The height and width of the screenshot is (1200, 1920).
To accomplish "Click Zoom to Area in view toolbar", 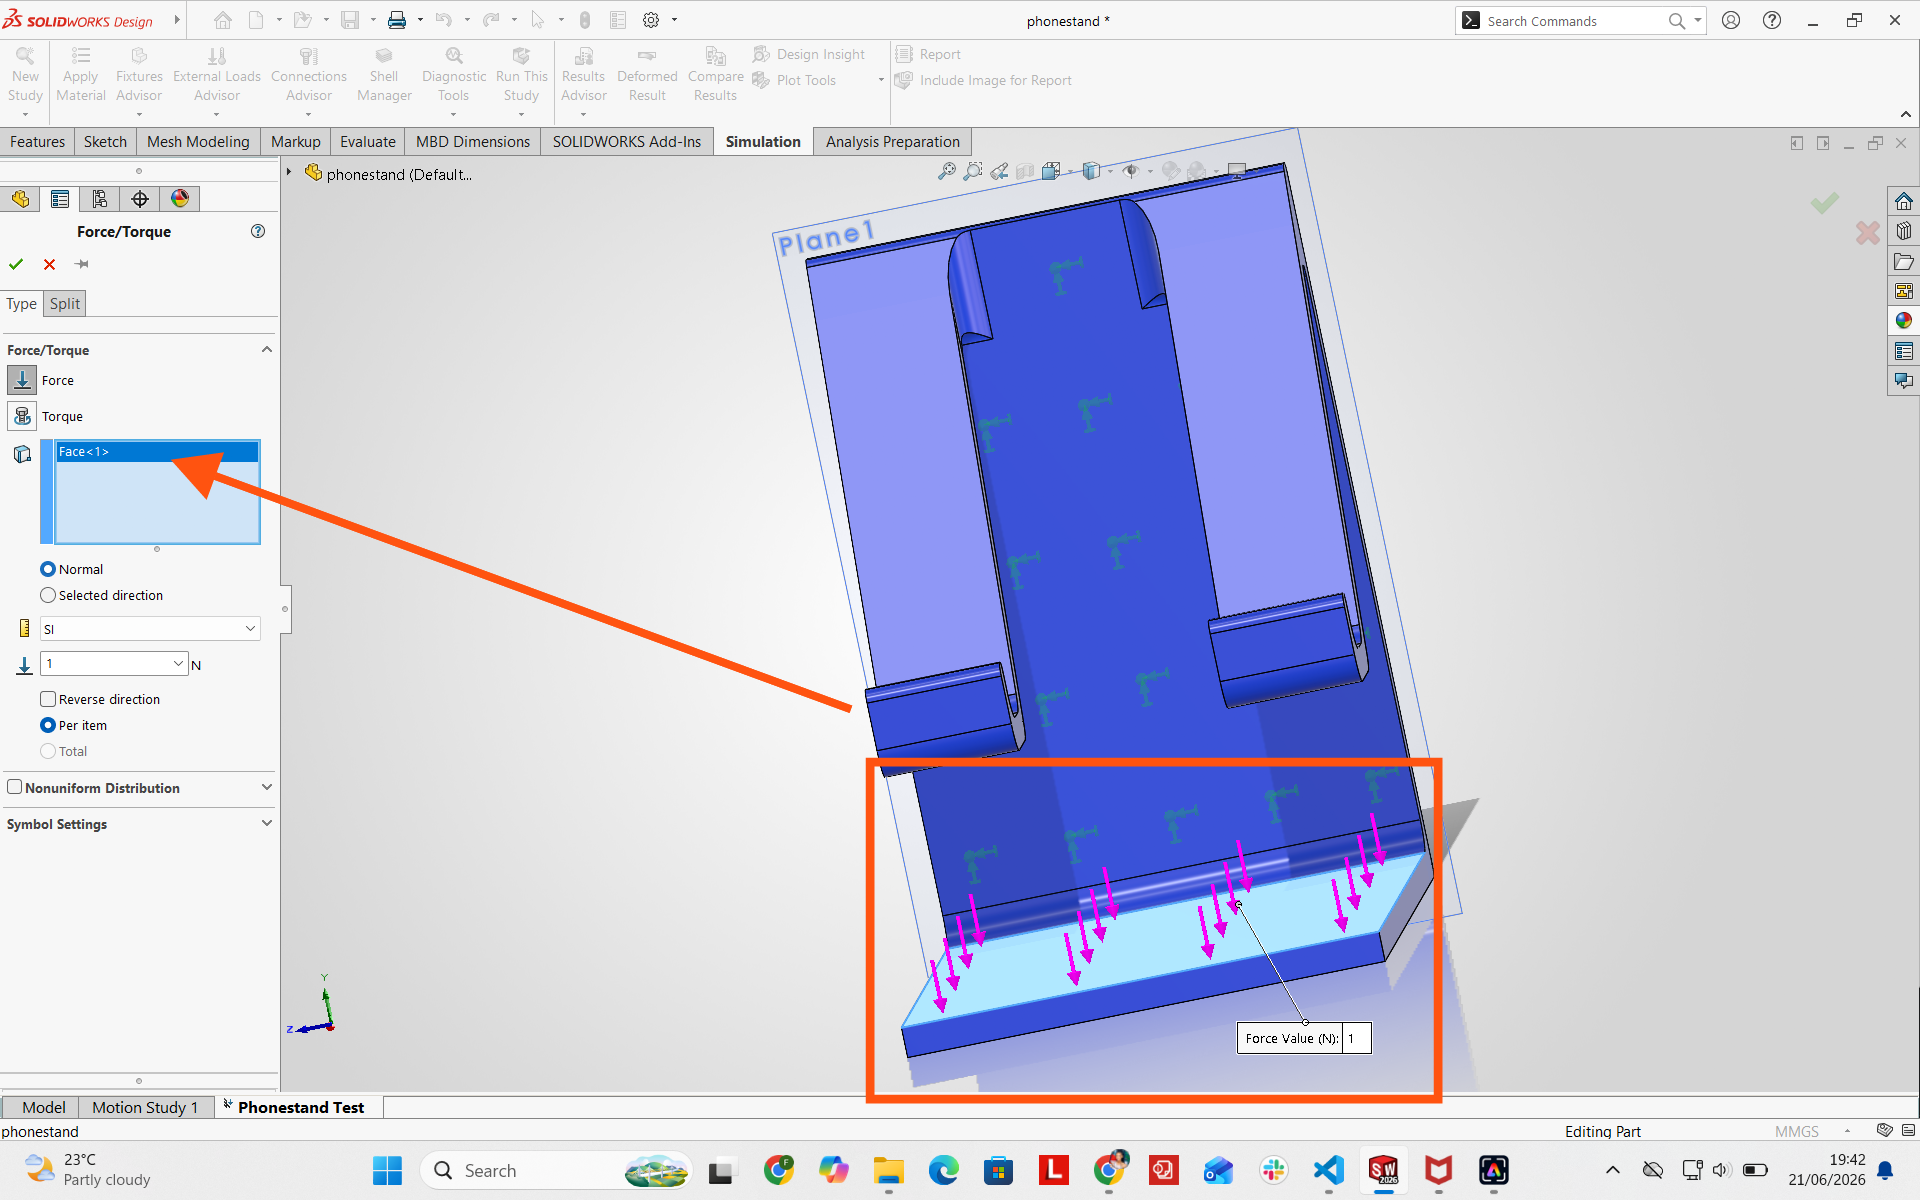I will pyautogui.click(x=973, y=171).
